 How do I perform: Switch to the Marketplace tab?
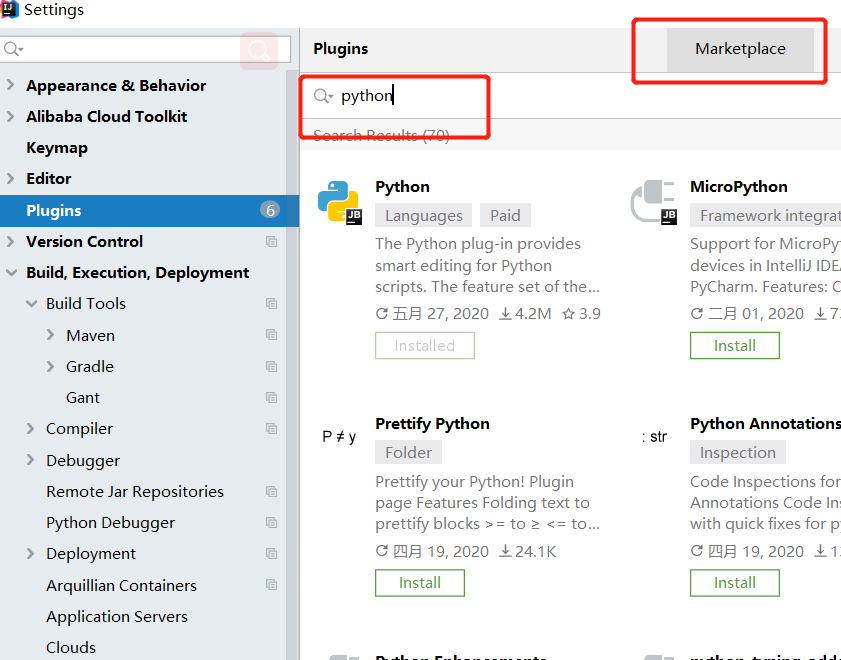point(740,49)
